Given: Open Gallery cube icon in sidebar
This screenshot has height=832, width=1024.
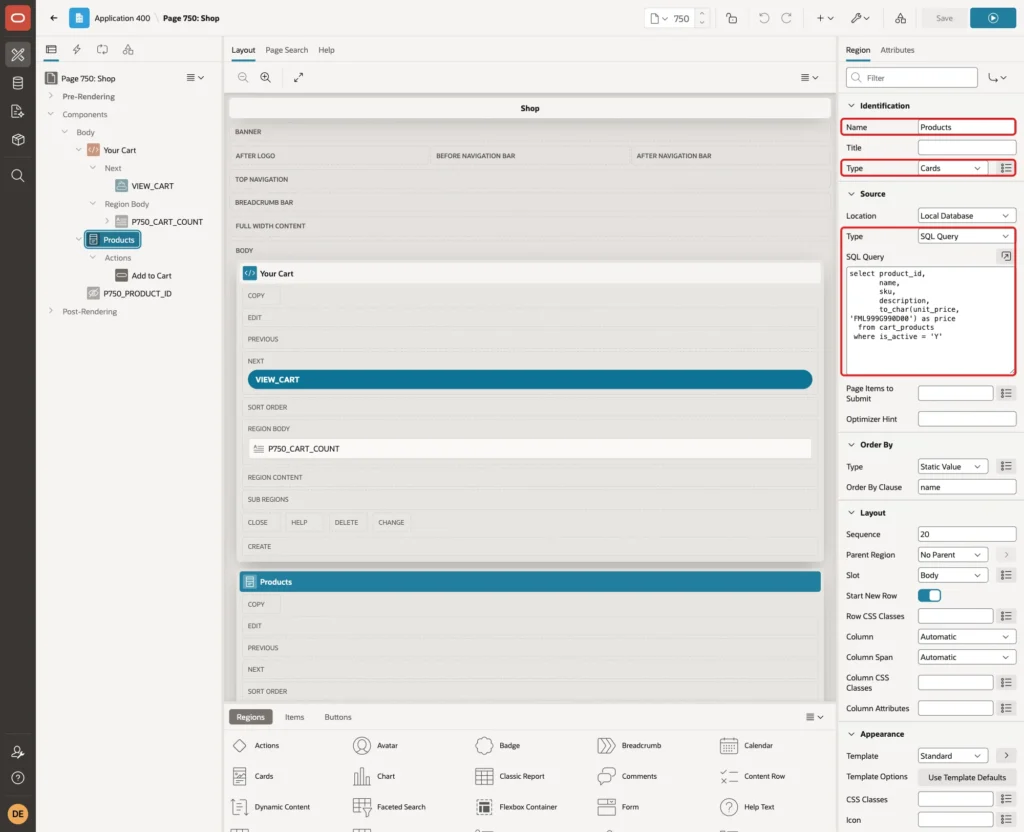Looking at the screenshot, I should tap(18, 140).
